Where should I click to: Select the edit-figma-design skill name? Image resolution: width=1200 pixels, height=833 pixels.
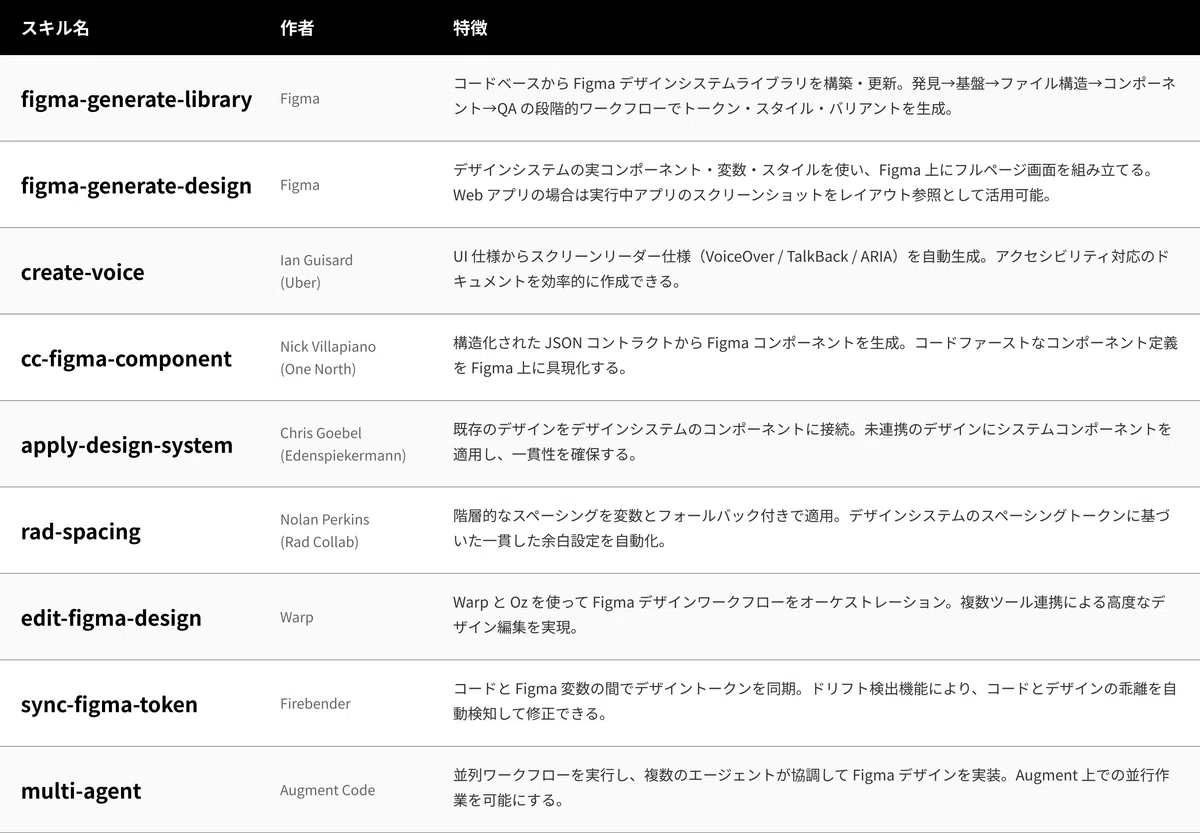[111, 617]
